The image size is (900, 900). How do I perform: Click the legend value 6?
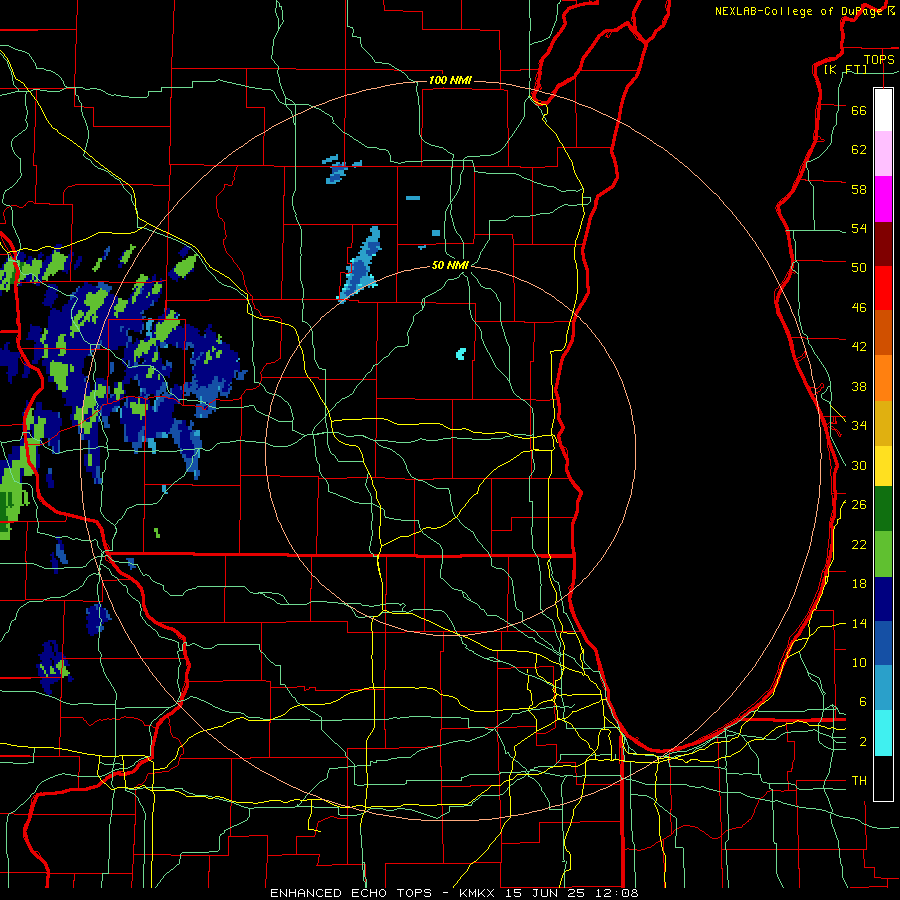(863, 702)
